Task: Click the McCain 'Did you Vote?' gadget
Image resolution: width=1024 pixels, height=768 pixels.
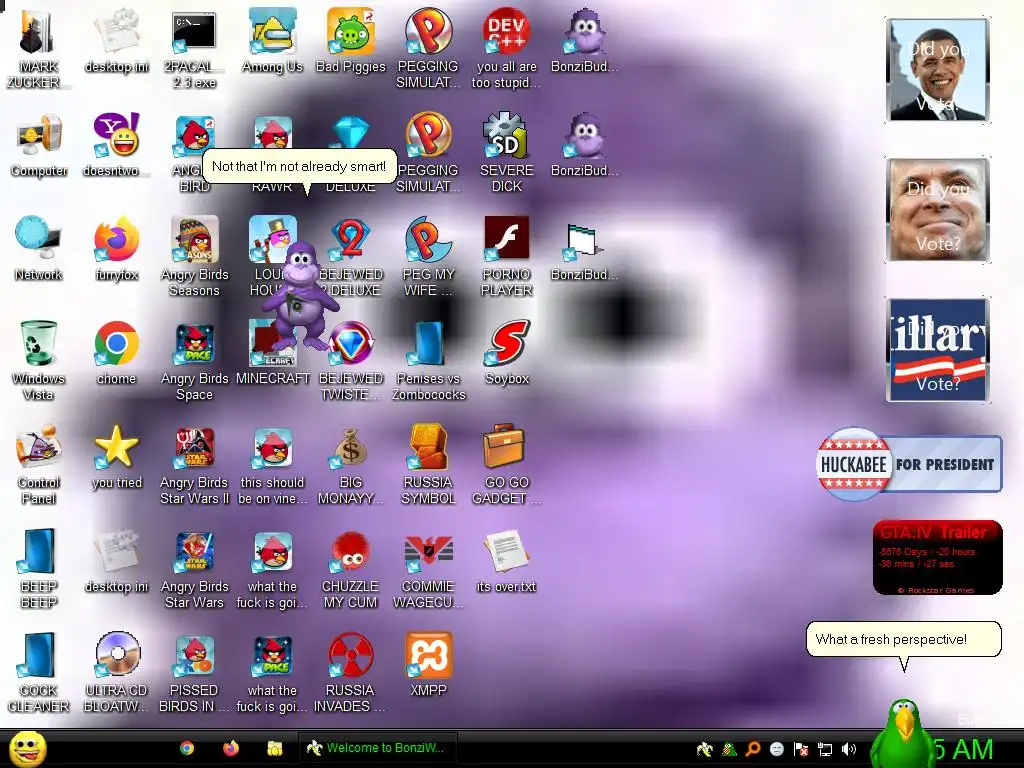Action: coord(937,210)
